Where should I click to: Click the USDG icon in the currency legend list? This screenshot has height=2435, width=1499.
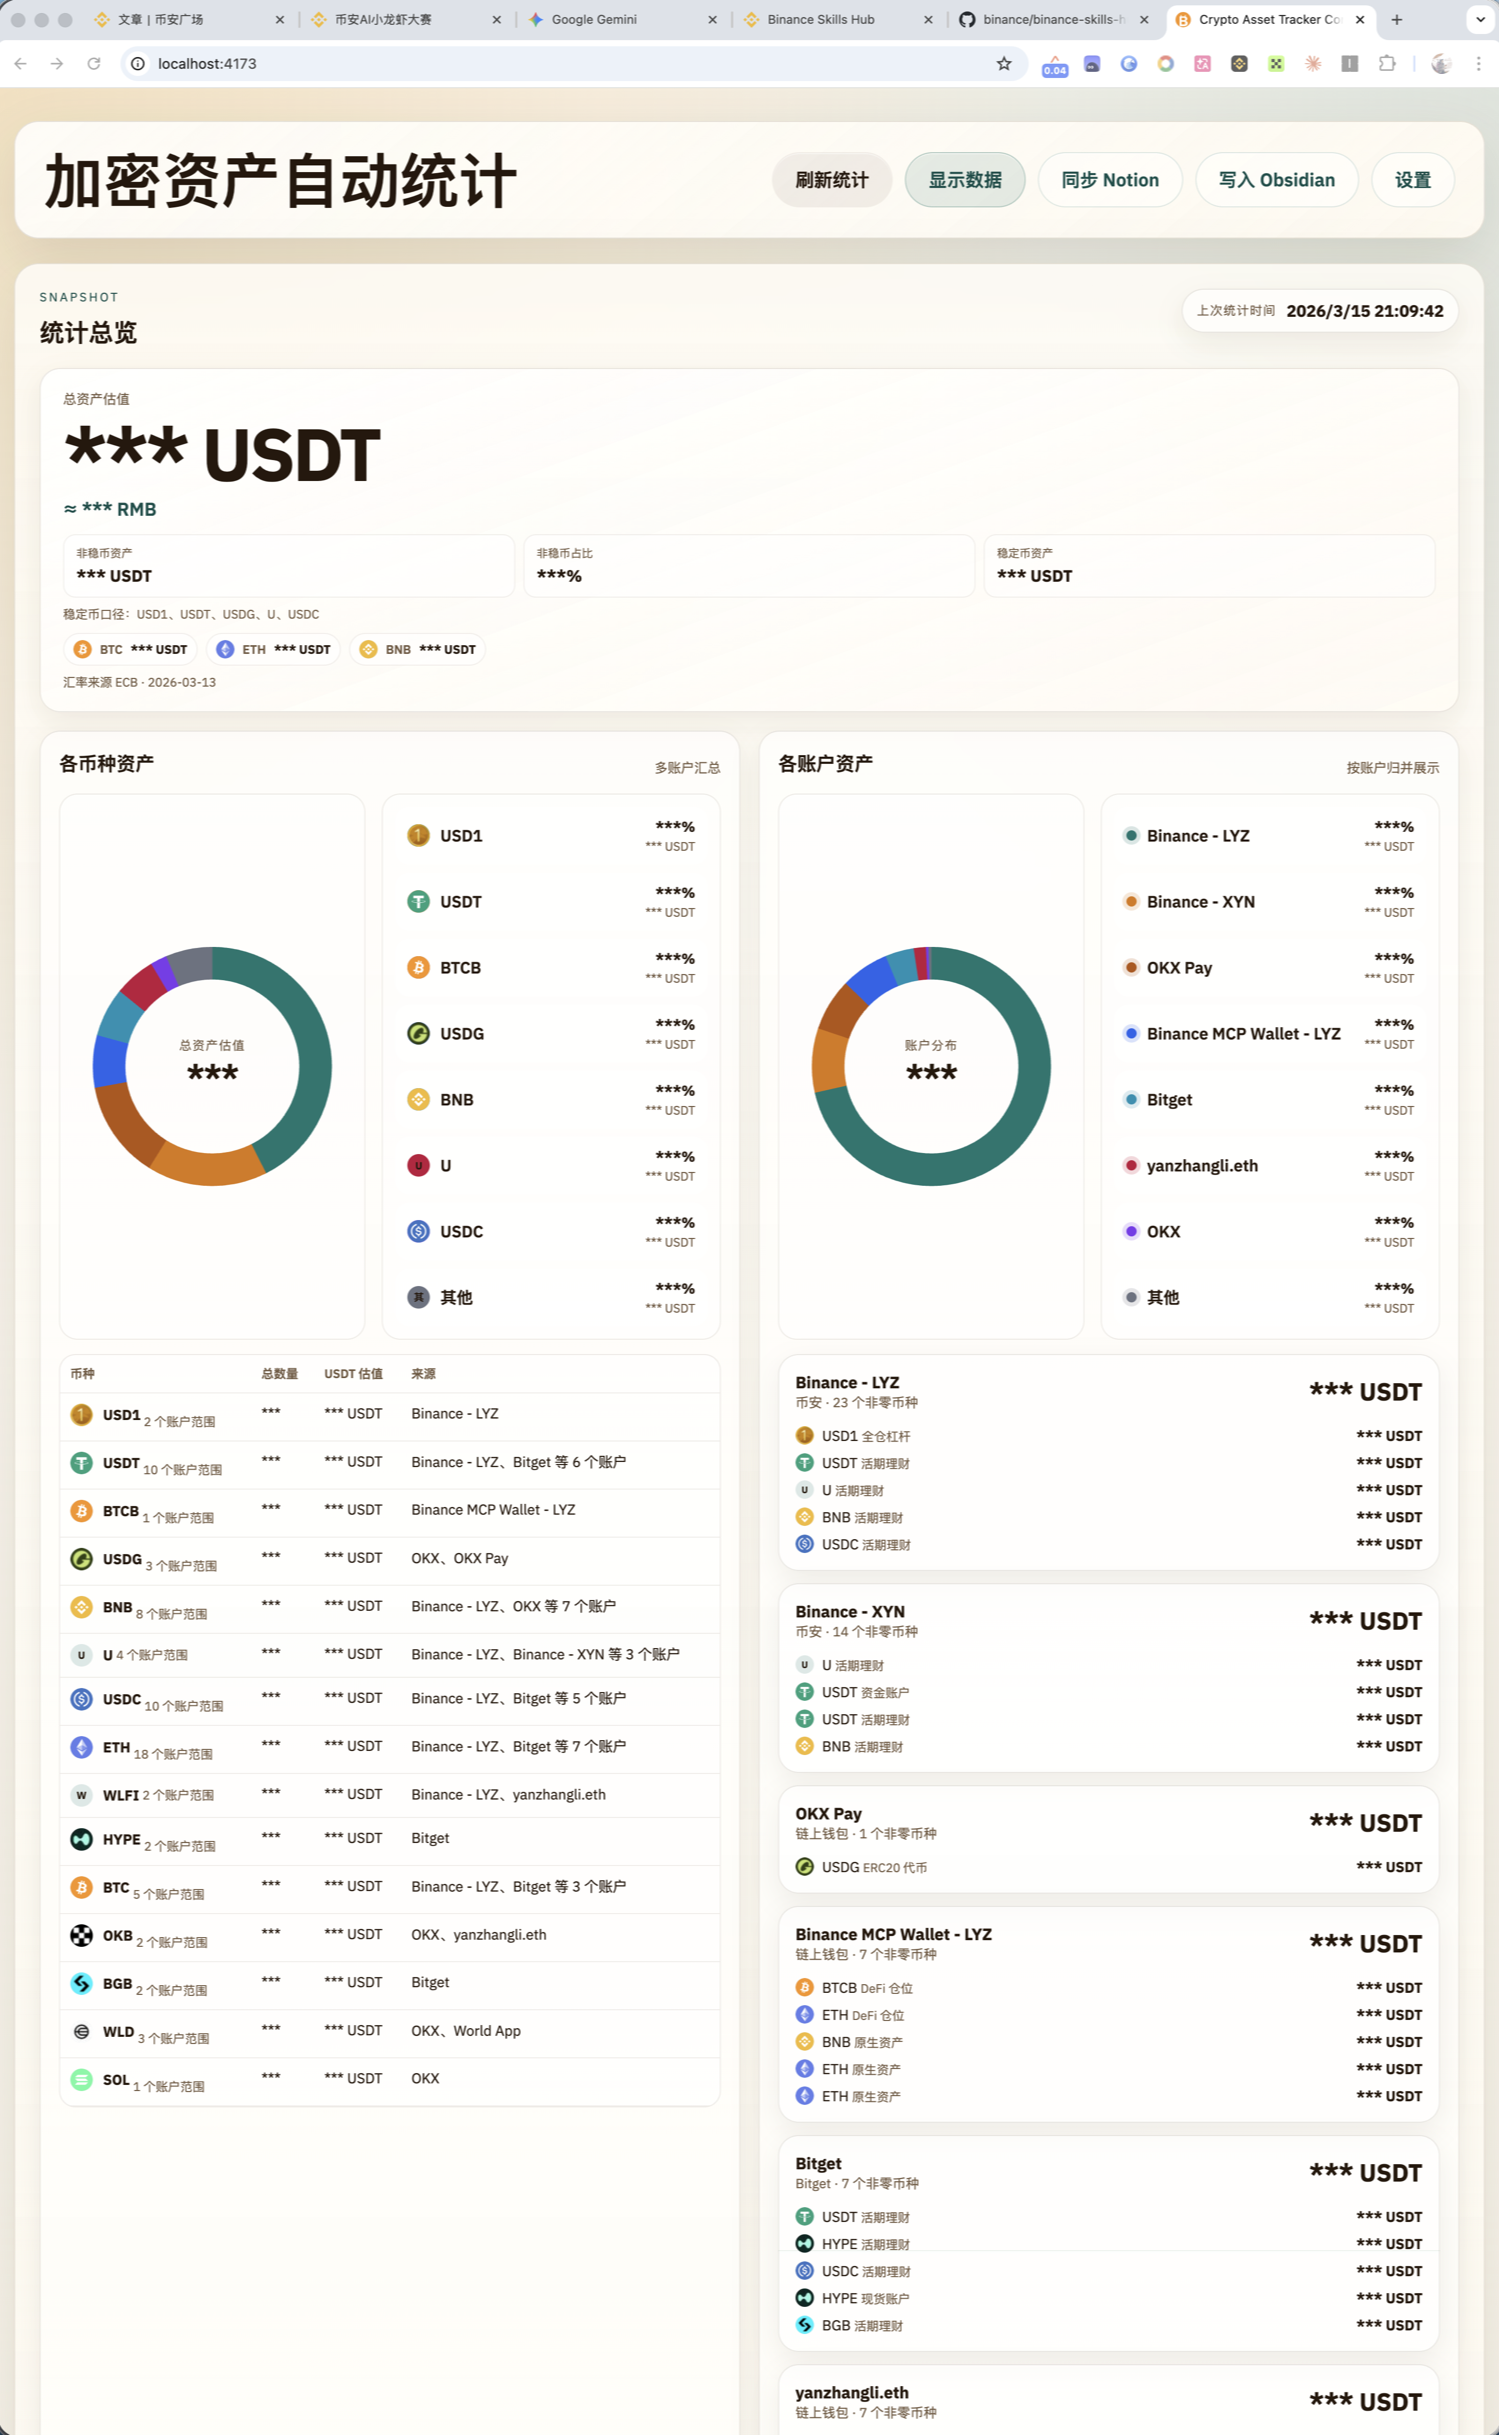pos(418,1033)
